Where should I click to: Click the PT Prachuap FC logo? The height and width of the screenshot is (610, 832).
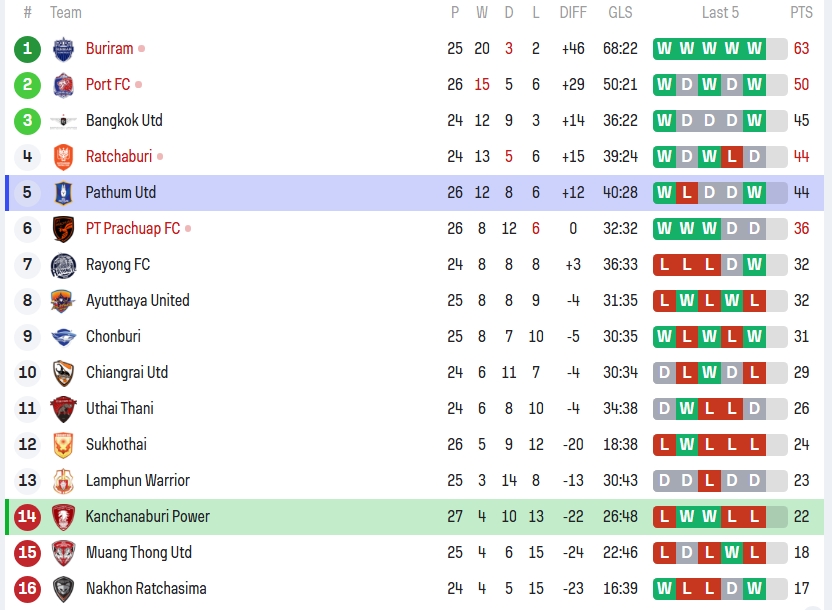[x=63, y=229]
